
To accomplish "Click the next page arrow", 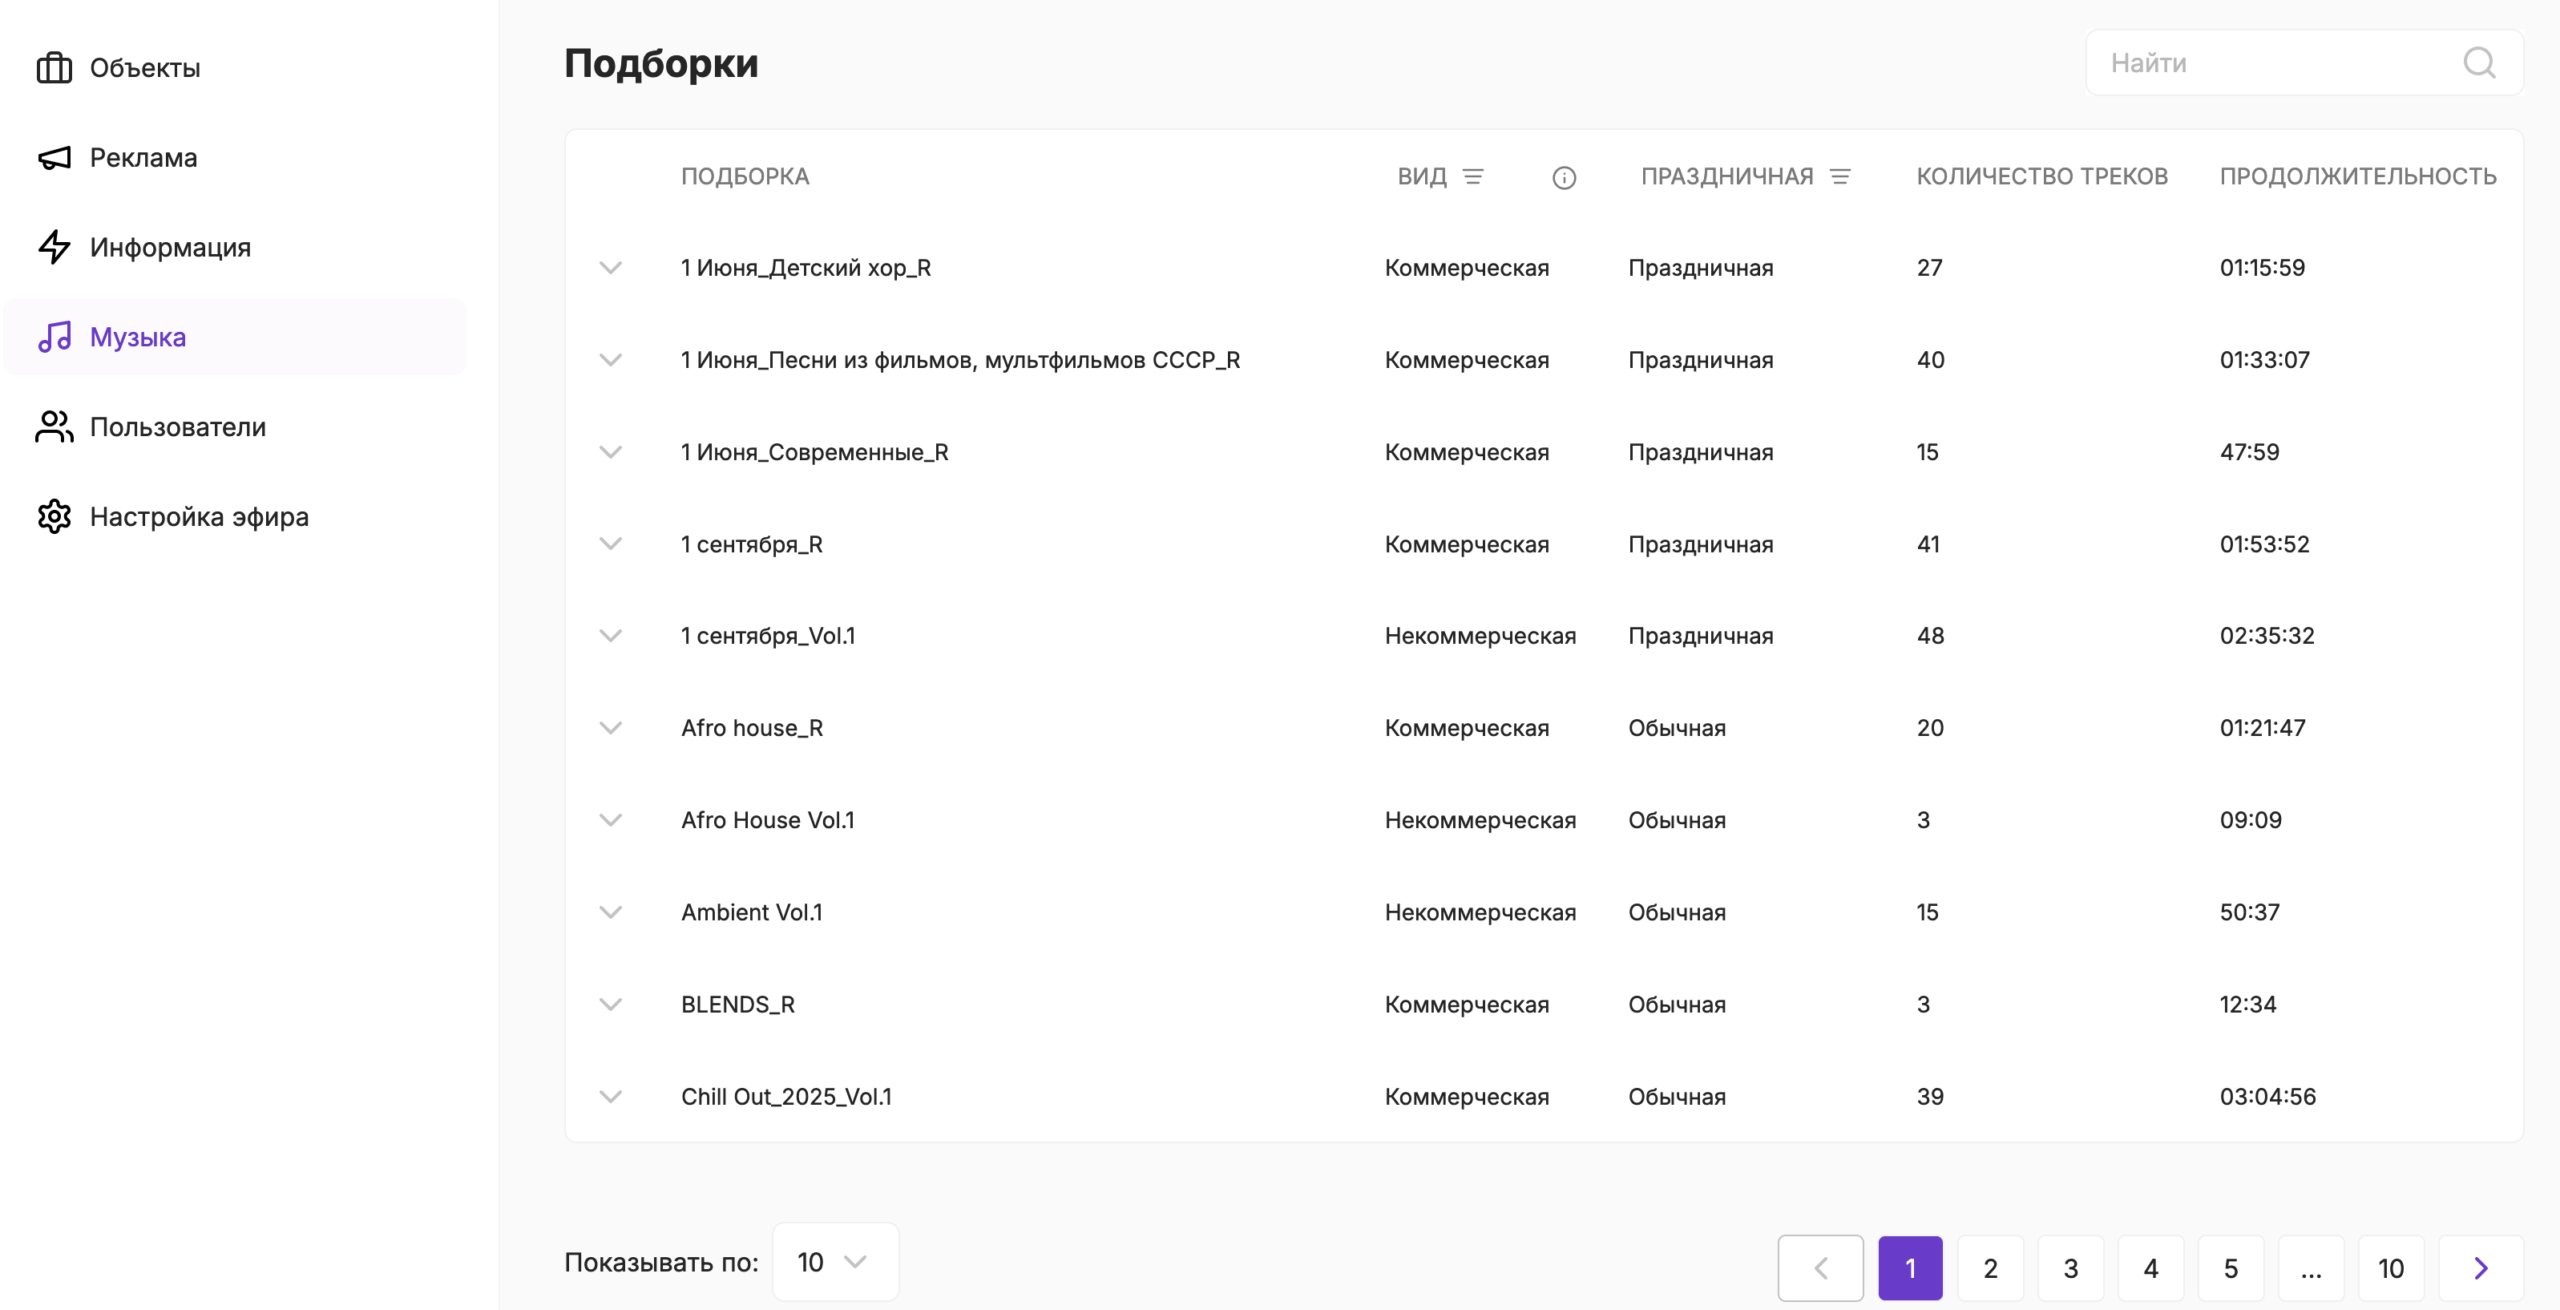I will point(2479,1268).
